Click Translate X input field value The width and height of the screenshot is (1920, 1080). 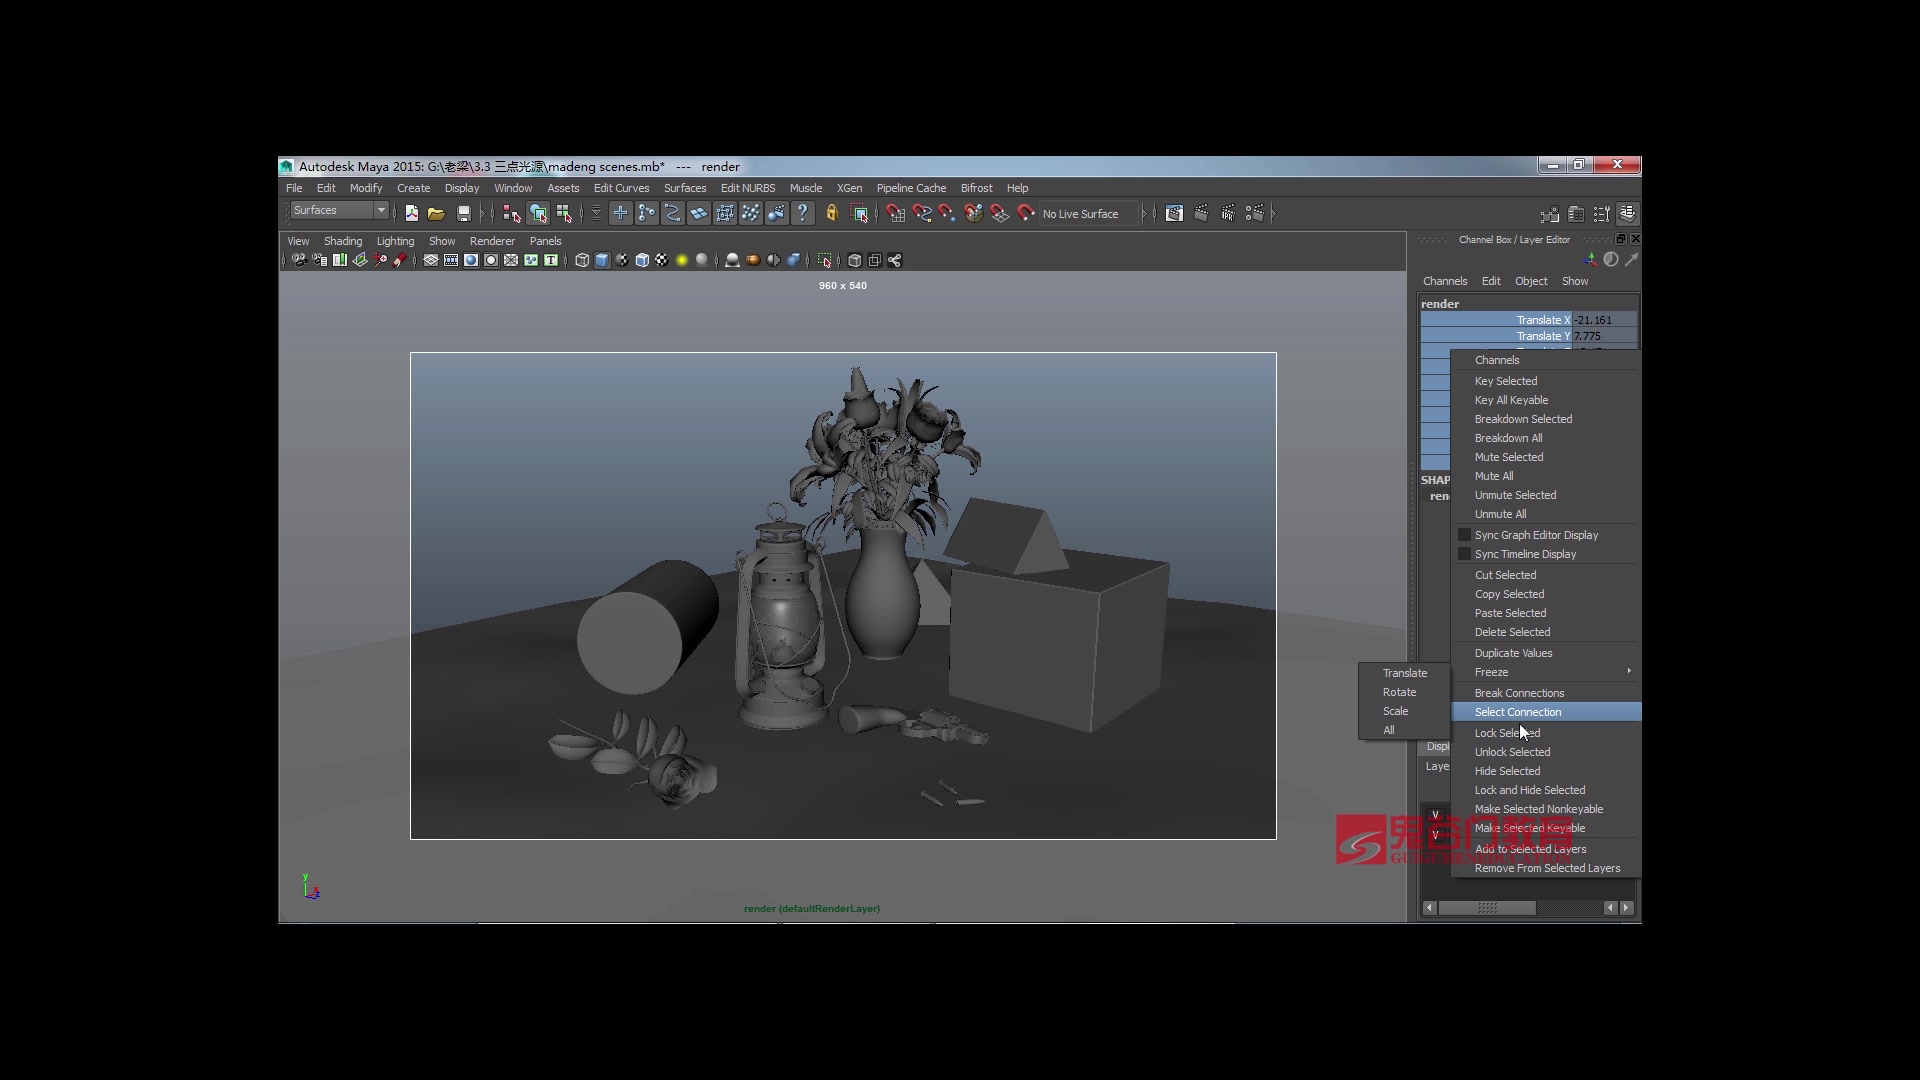1601,319
